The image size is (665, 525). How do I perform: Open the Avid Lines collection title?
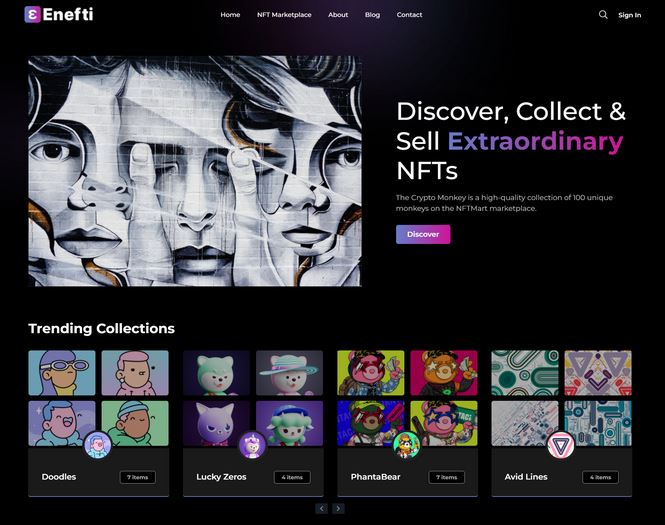pos(526,477)
